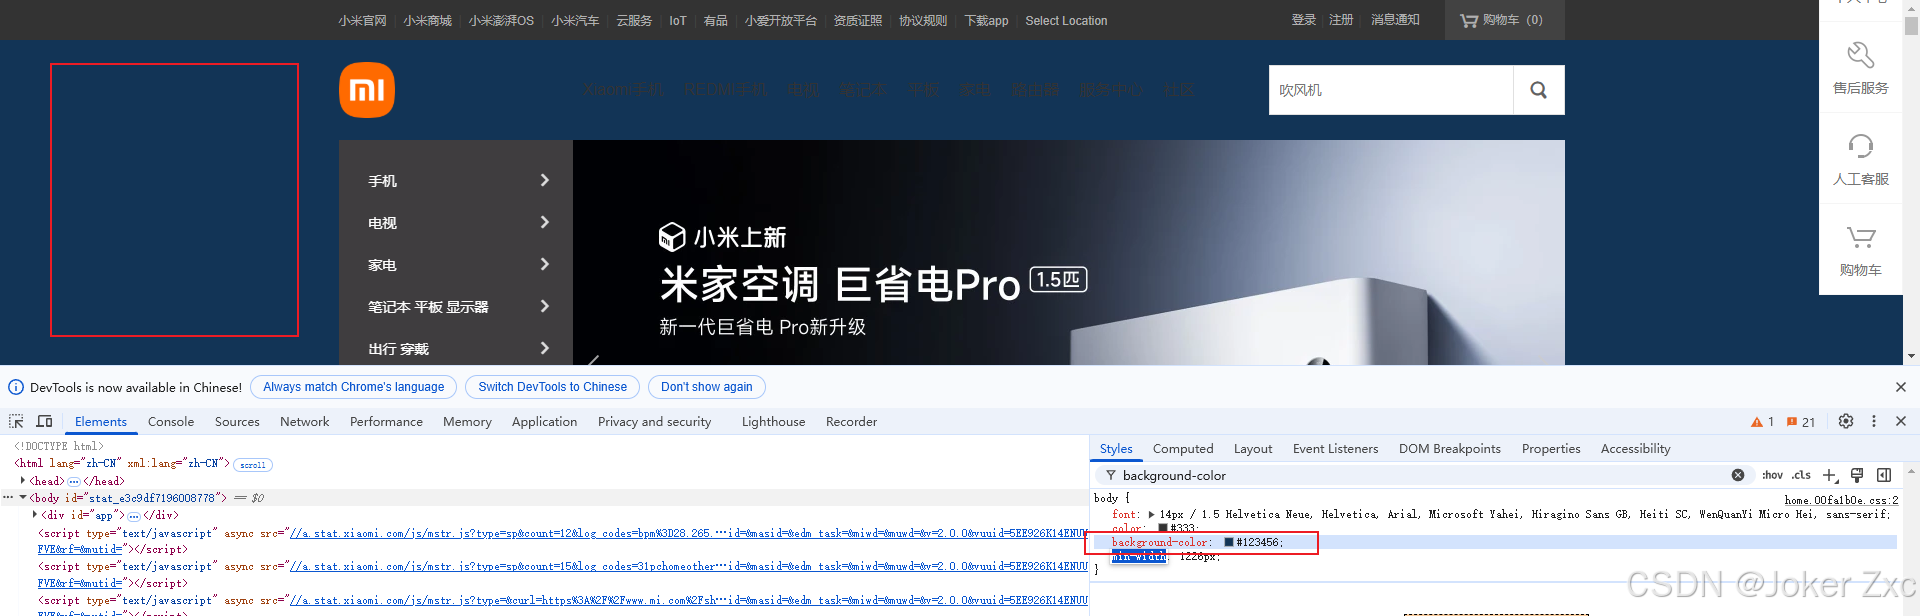Click the scroll badge on html tag
Image resolution: width=1920 pixels, height=616 pixels.
(253, 465)
